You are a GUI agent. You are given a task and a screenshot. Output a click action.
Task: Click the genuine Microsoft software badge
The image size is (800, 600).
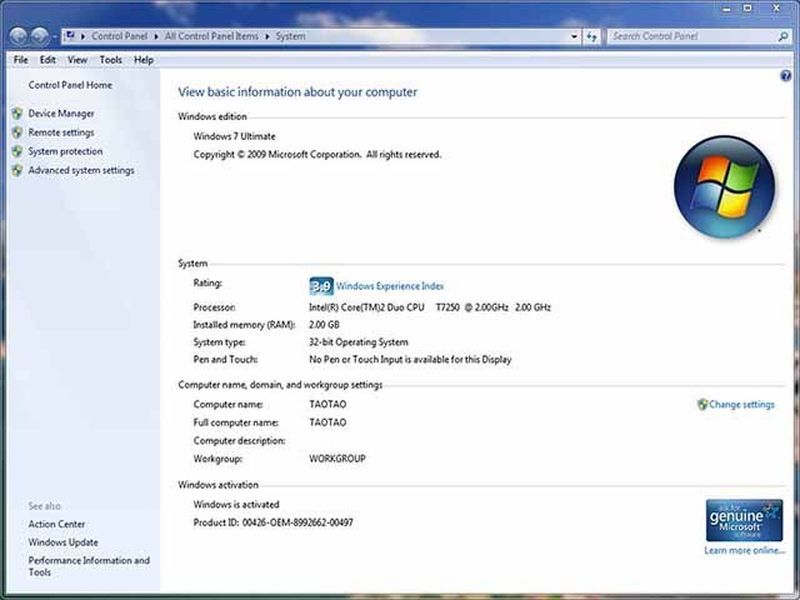pos(744,520)
